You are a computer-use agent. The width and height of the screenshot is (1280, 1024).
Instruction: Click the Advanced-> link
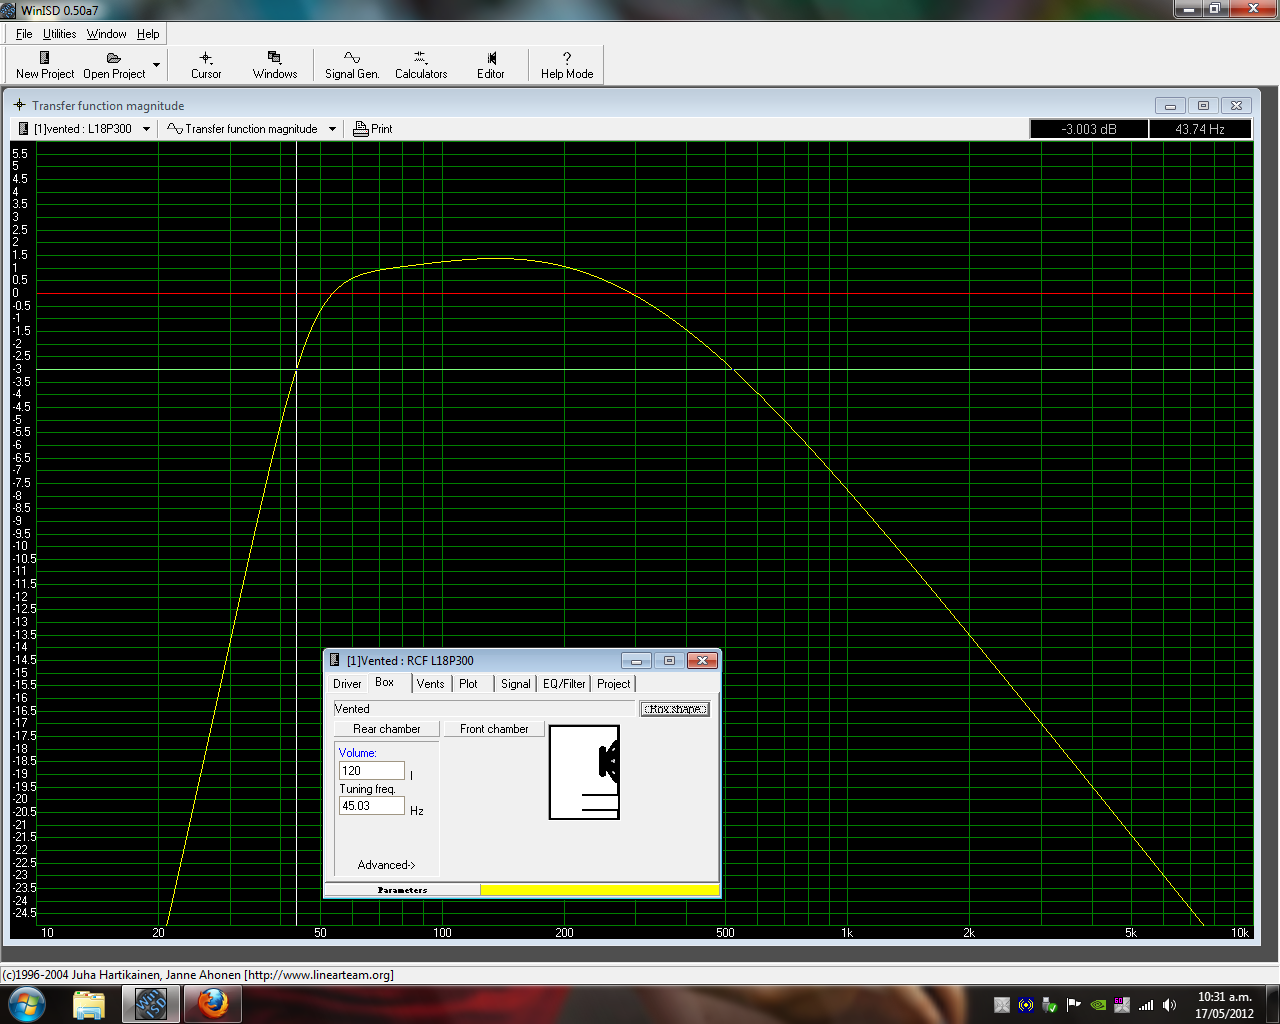(x=386, y=865)
